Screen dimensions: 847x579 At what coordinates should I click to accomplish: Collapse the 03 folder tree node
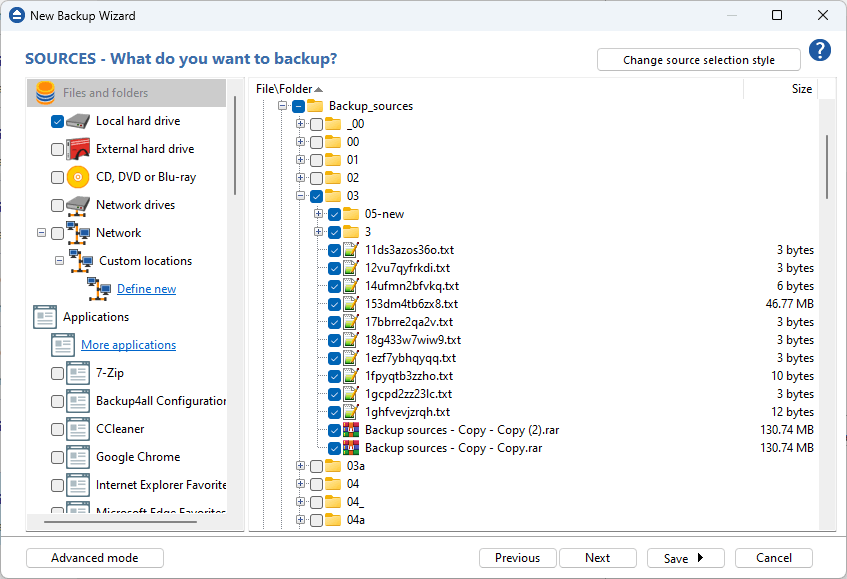(300, 196)
